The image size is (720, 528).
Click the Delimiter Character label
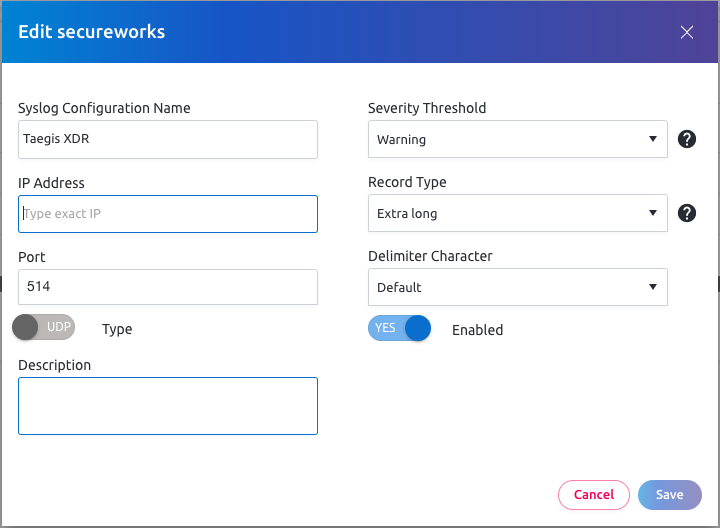[430, 256]
